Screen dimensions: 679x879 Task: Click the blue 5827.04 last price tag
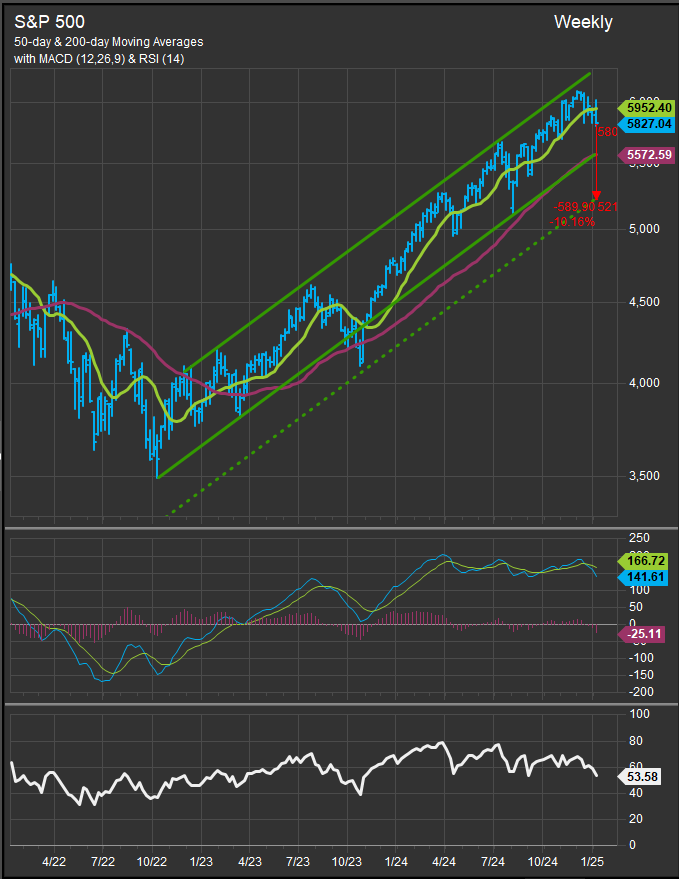pos(646,124)
